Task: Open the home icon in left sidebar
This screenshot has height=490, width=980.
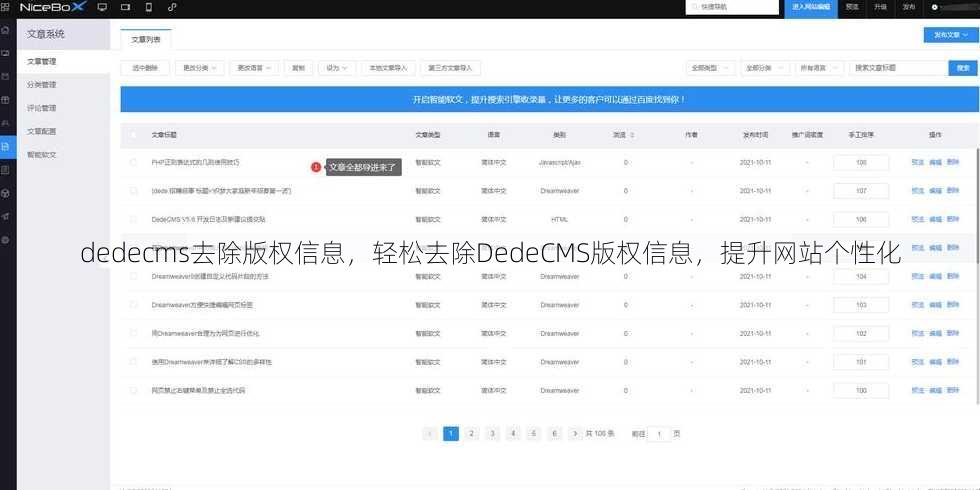Action: click(x=6, y=29)
